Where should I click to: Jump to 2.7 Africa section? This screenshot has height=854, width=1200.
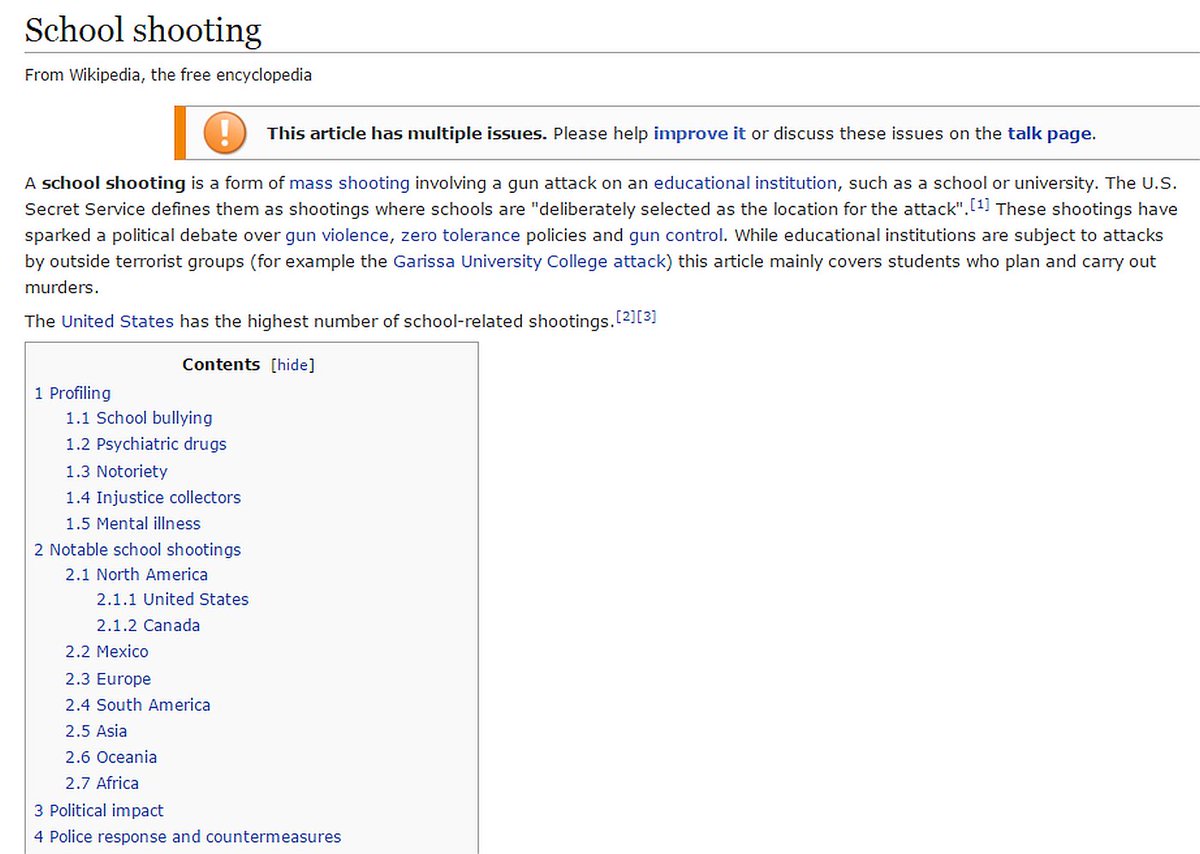(102, 784)
